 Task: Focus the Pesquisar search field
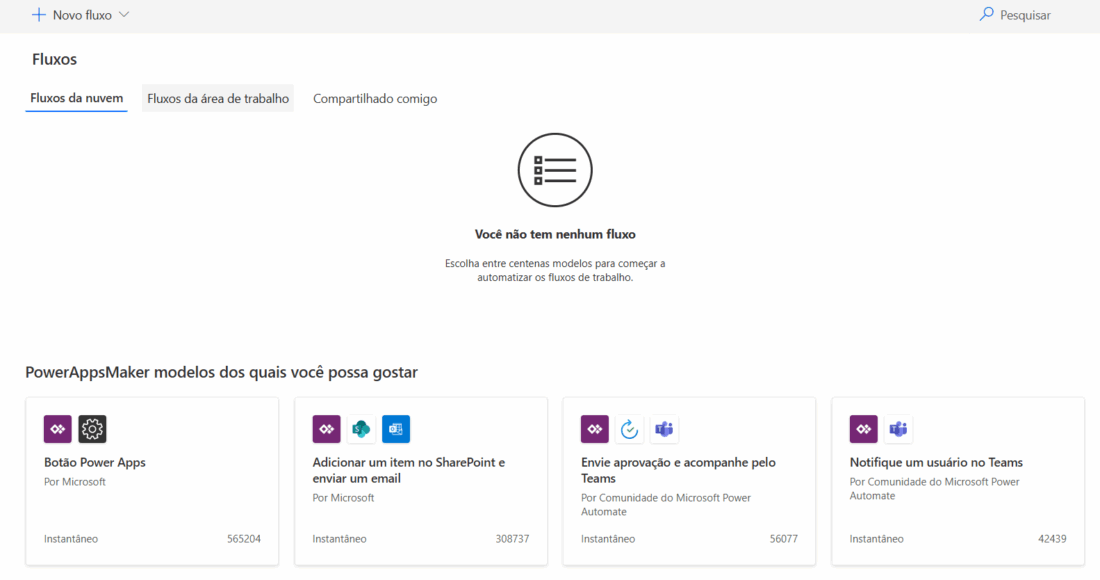click(1015, 15)
